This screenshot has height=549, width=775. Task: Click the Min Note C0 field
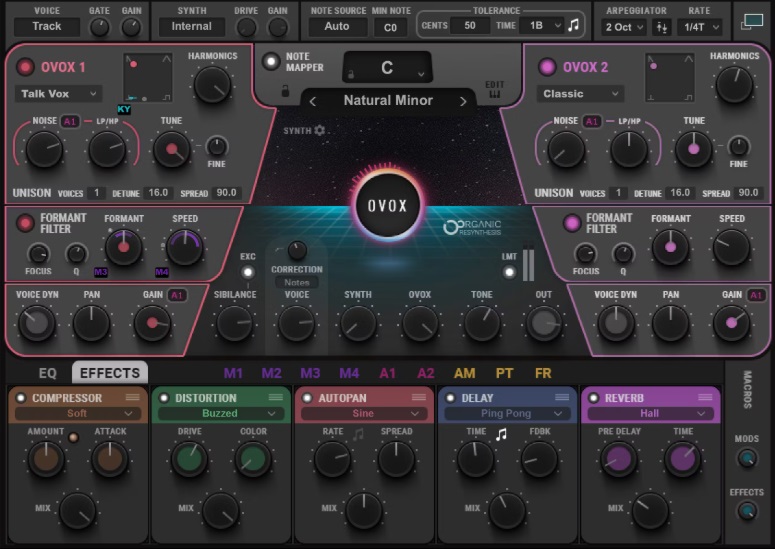tap(390, 27)
